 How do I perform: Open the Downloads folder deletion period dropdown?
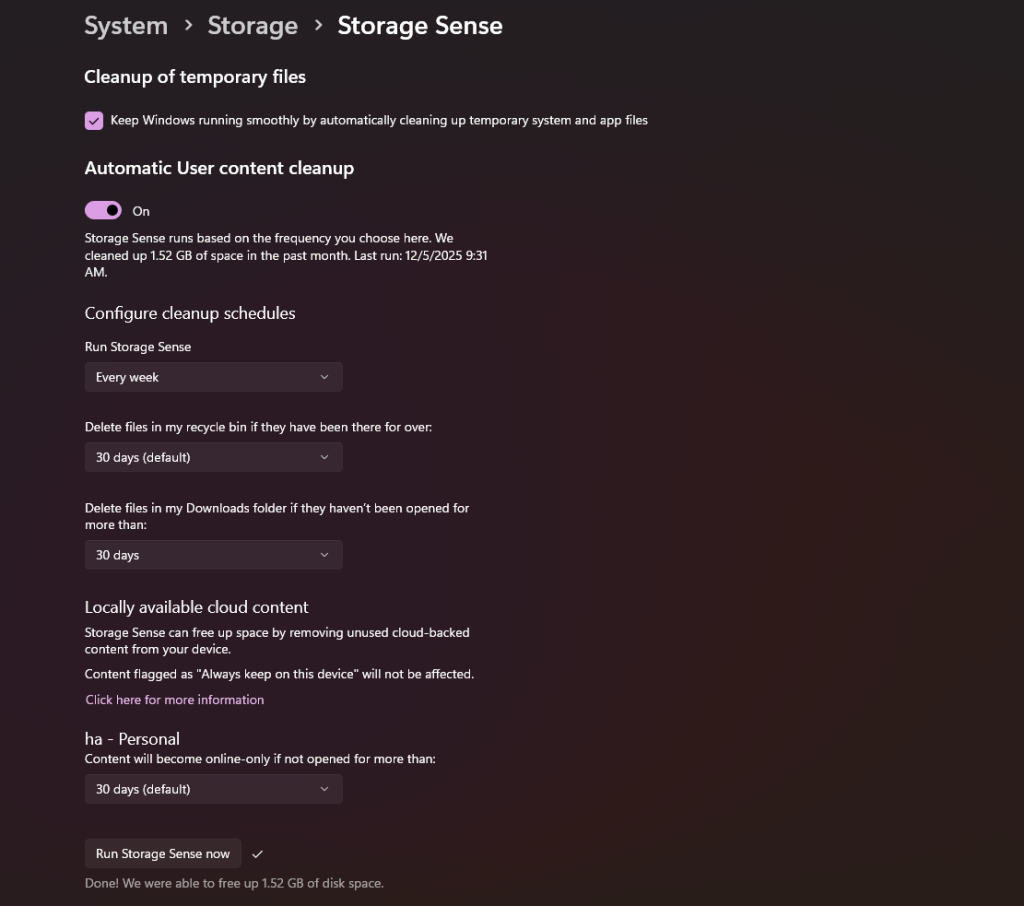213,555
